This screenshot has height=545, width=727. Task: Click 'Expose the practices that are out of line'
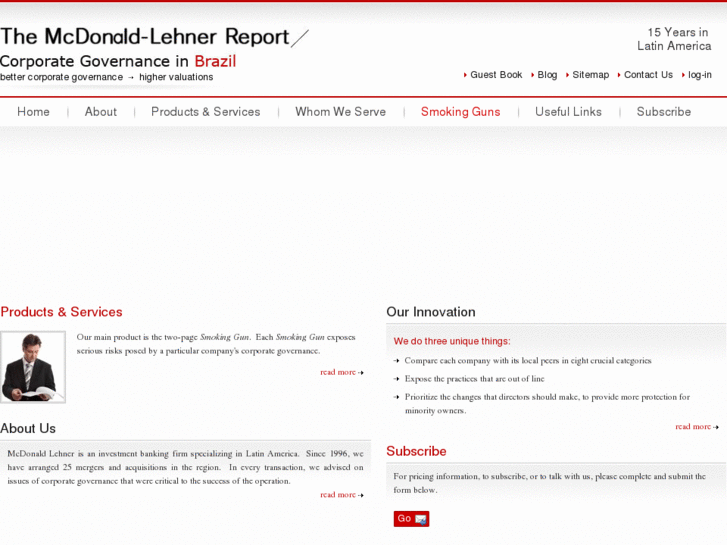point(474,378)
